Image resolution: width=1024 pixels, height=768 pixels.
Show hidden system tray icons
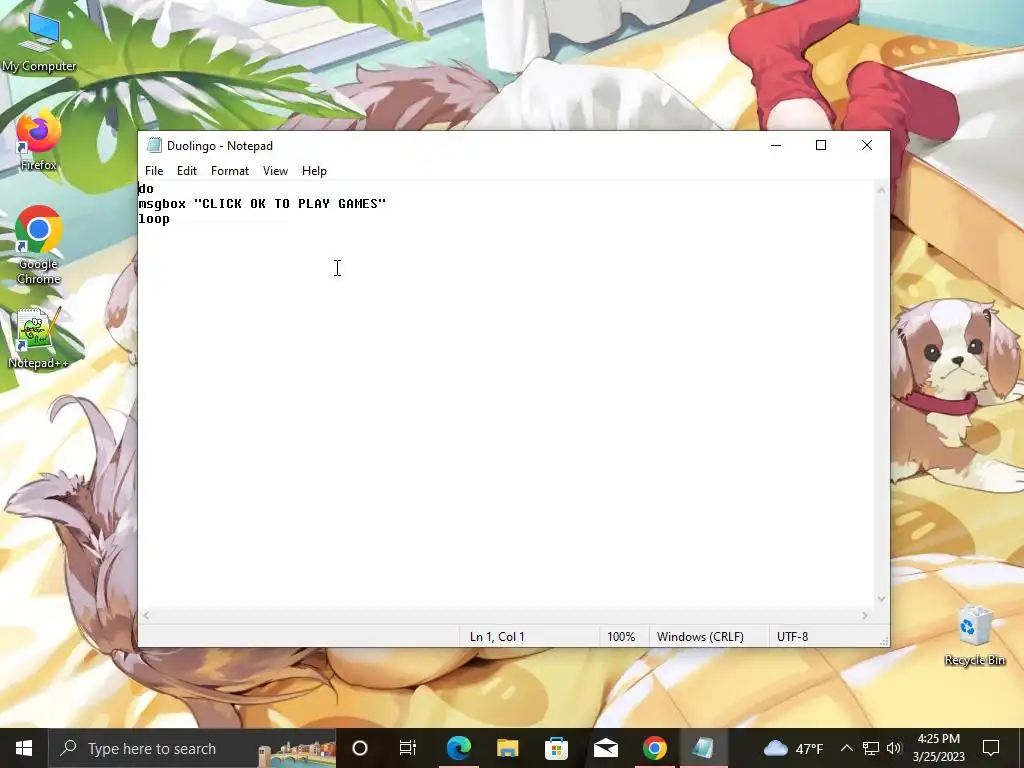point(846,748)
